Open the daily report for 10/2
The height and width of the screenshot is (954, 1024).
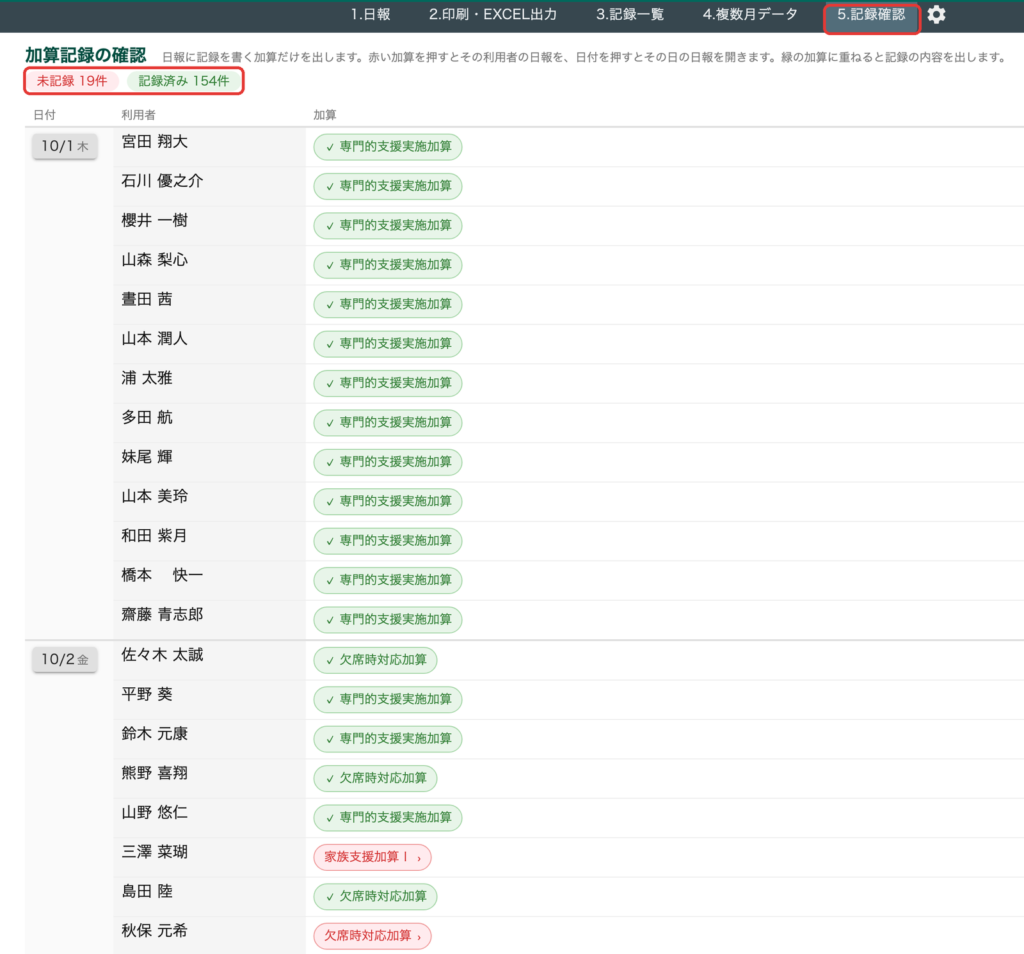click(65, 660)
